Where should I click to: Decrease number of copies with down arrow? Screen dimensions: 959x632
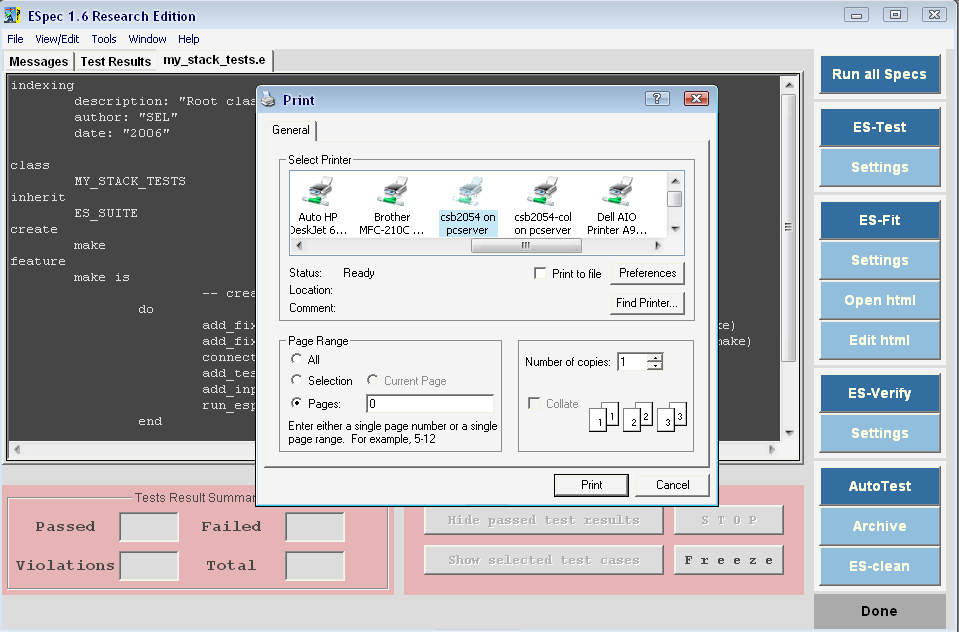[655, 365]
